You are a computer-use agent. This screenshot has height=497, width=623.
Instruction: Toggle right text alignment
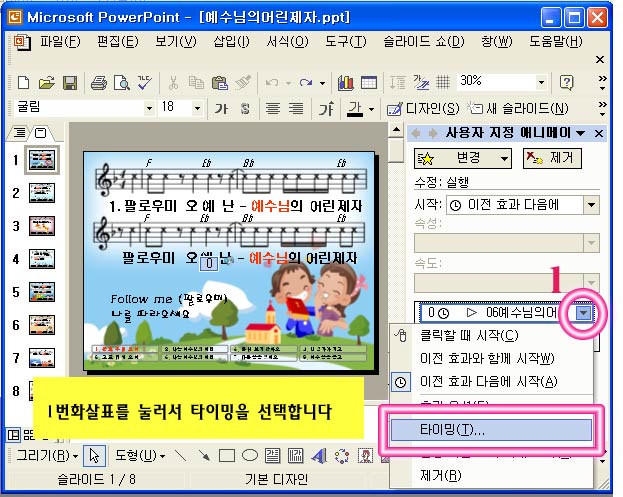point(296,108)
